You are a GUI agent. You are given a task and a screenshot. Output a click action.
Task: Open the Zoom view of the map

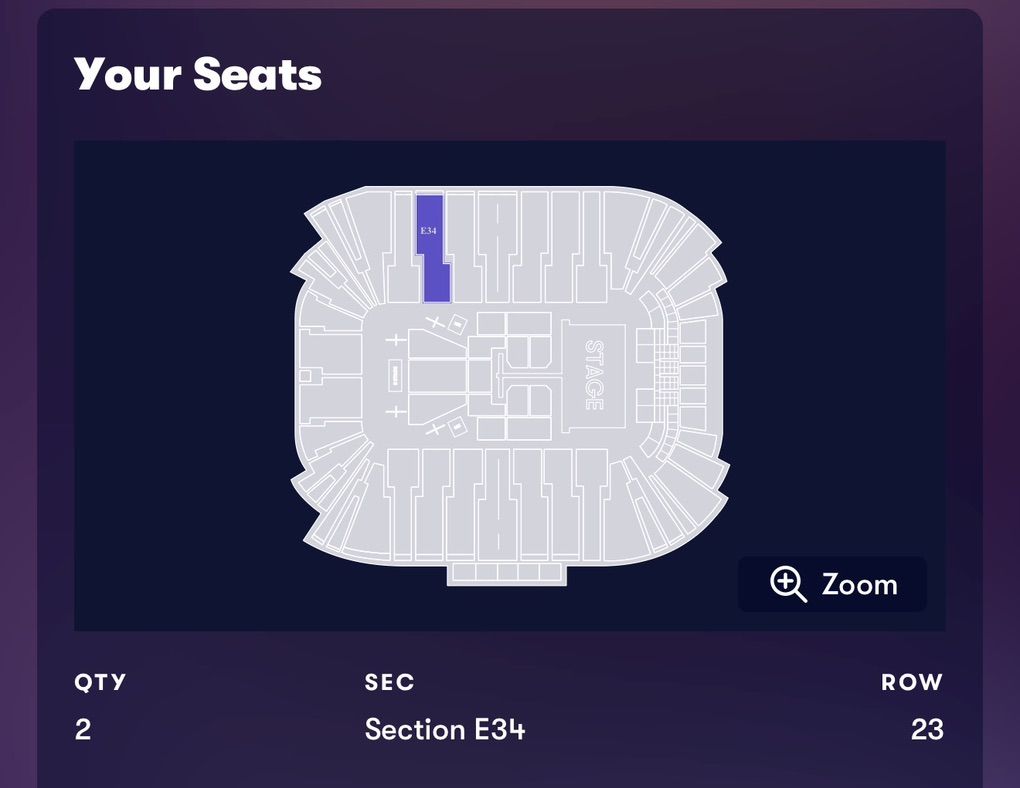coord(832,584)
